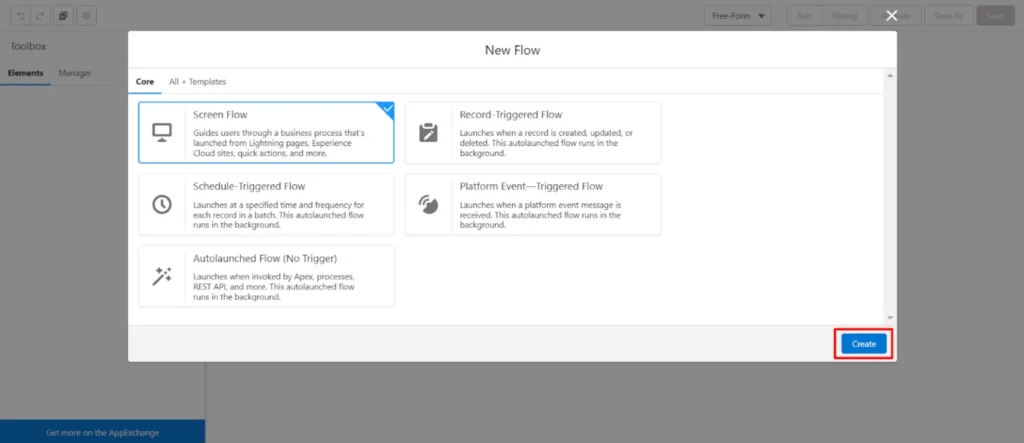Select the Autolaunched Flow magic wand icon
1024x443 pixels.
point(161,276)
